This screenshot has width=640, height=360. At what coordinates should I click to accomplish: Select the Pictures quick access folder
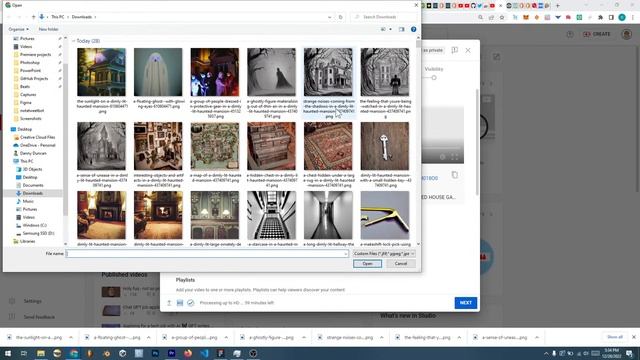click(x=27, y=38)
